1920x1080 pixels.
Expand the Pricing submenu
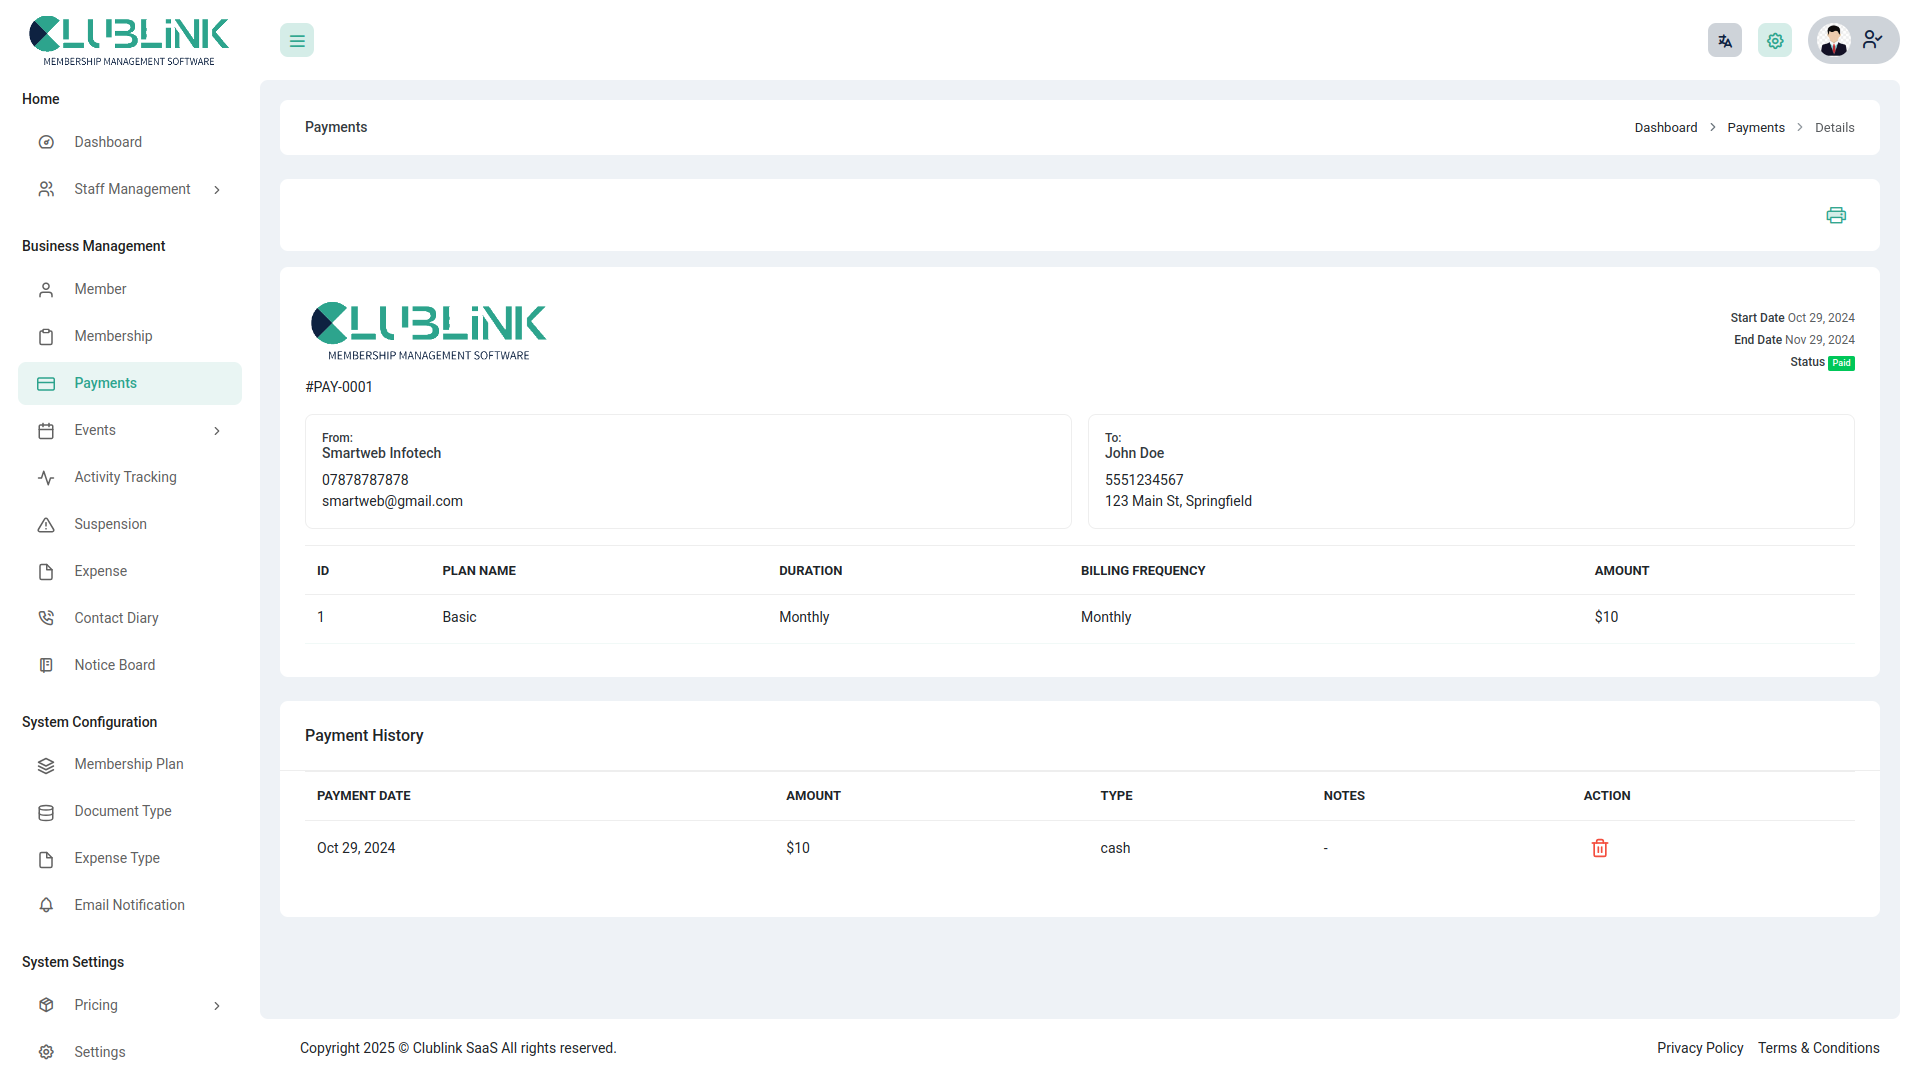[x=217, y=1005]
